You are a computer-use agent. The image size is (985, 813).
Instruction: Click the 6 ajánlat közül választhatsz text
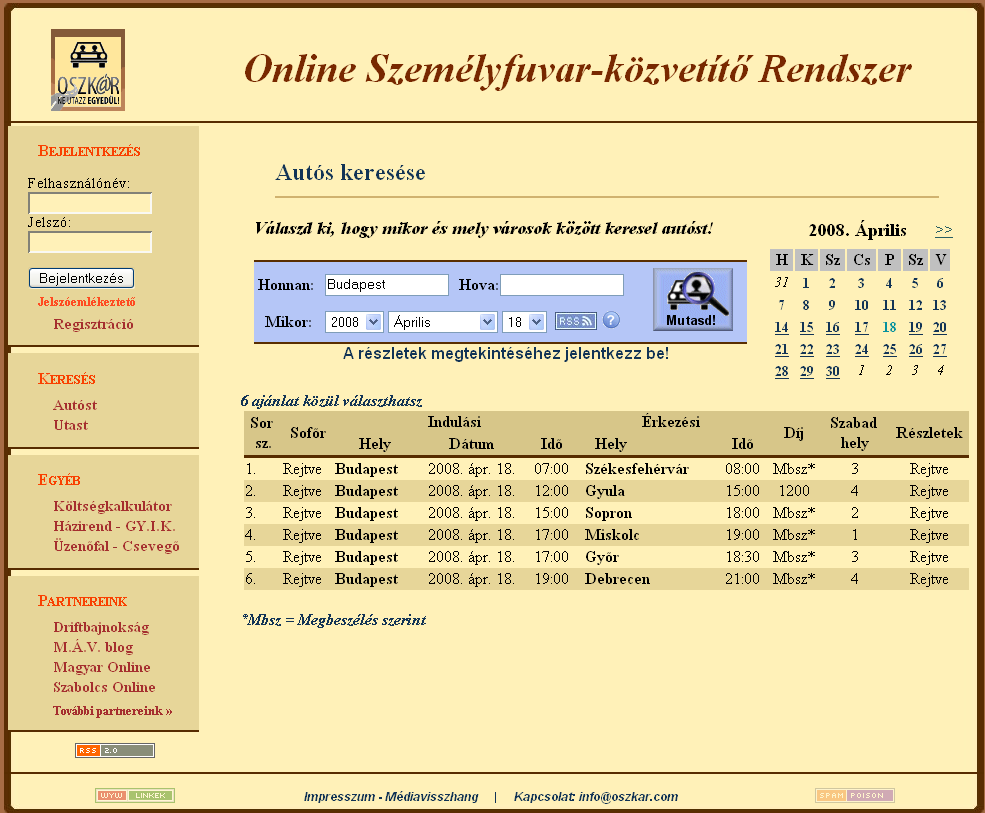tap(332, 401)
